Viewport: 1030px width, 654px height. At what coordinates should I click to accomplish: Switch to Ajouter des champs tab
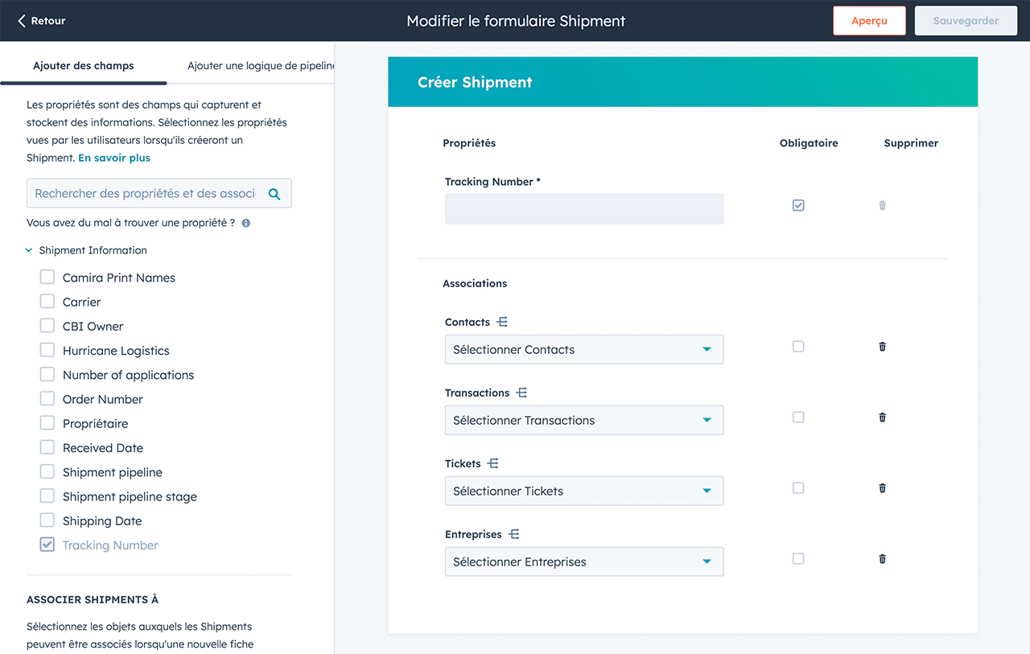click(x=83, y=66)
